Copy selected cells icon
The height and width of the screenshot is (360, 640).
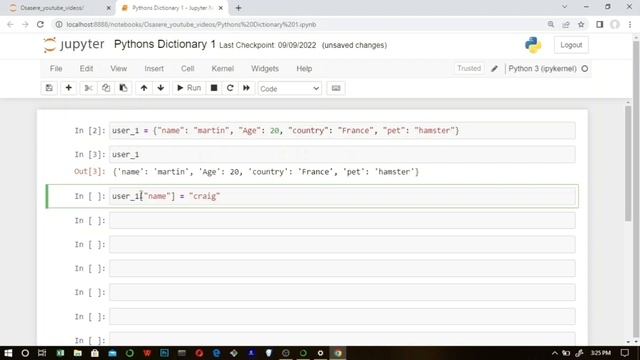(106, 88)
